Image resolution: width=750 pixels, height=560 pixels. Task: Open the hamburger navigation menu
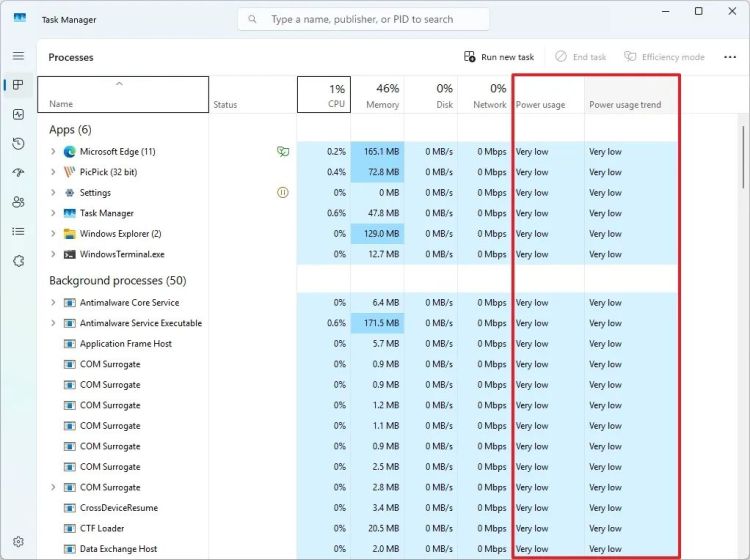pos(18,56)
